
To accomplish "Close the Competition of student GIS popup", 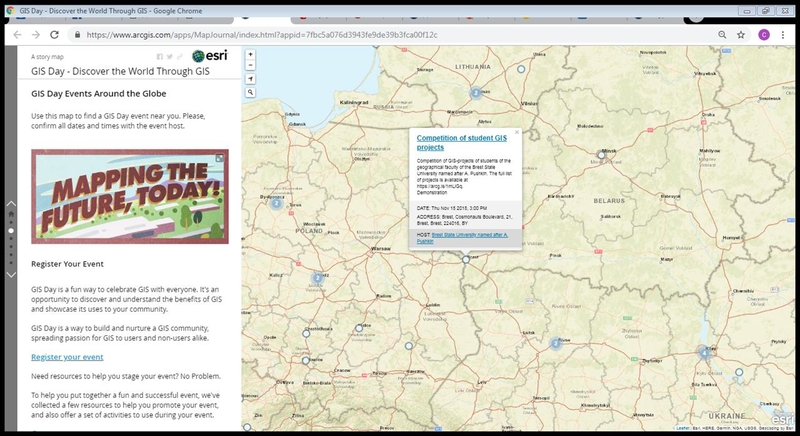I will point(517,132).
